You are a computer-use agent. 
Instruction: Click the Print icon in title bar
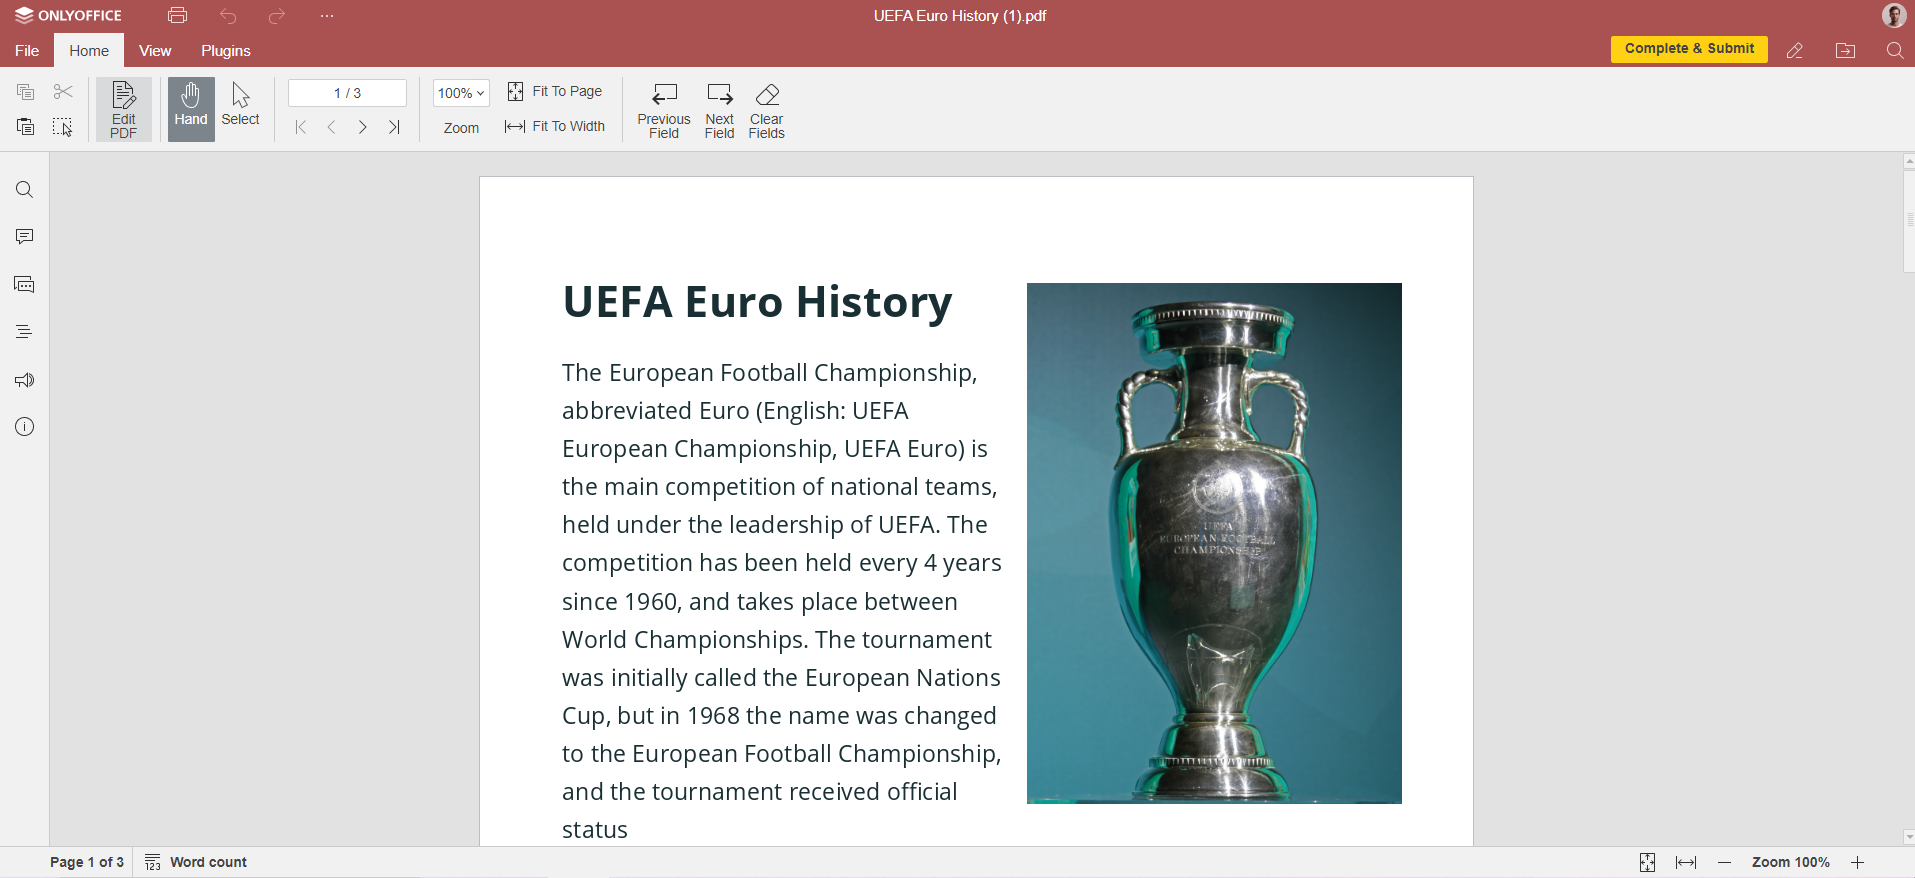pos(178,16)
